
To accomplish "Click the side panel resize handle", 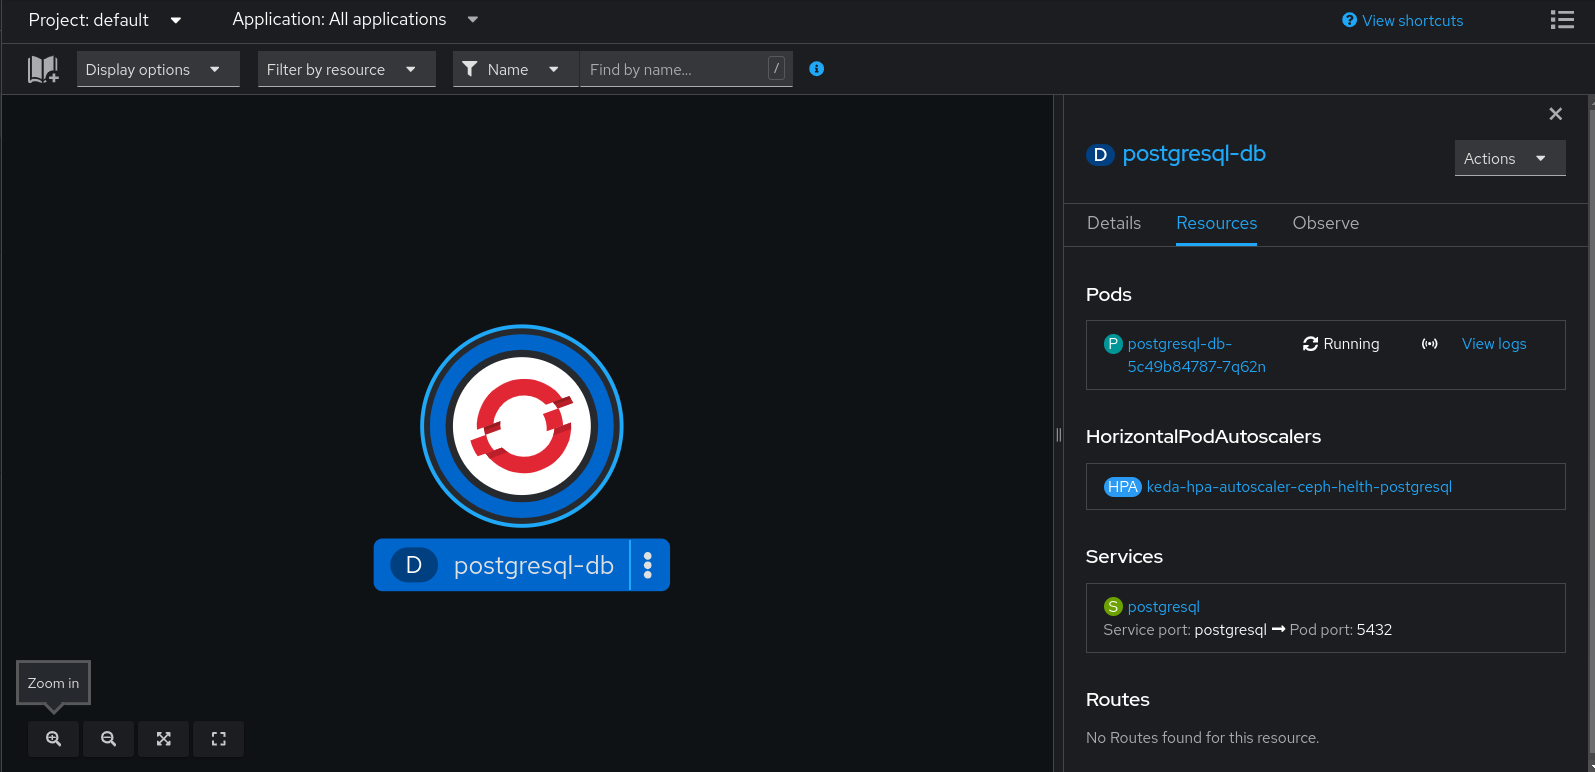I will [x=1058, y=434].
